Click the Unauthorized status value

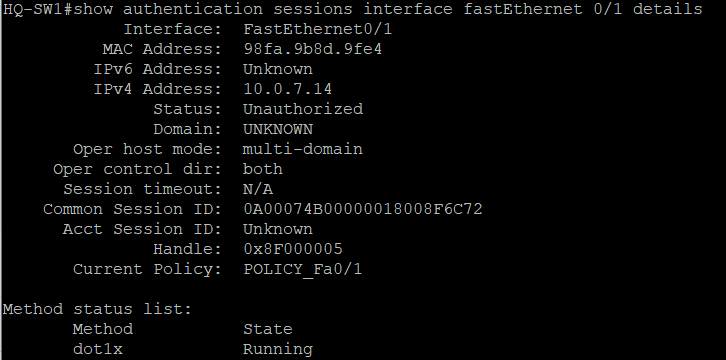[303, 109]
